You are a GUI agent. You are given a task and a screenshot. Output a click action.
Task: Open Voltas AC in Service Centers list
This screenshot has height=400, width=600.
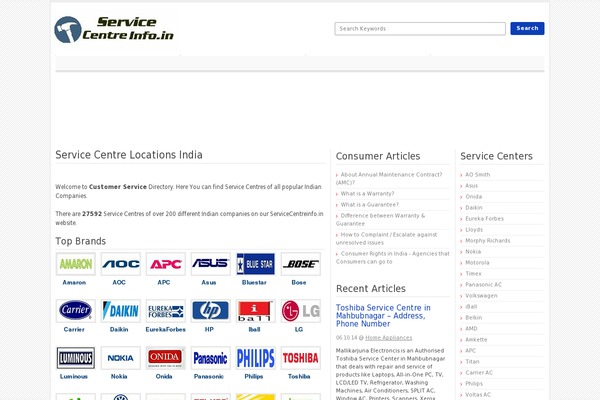pyautogui.click(x=478, y=395)
